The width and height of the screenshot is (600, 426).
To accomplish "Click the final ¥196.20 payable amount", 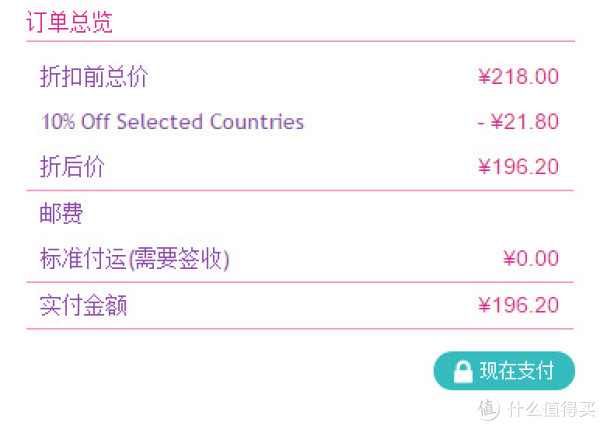I will click(x=518, y=305).
